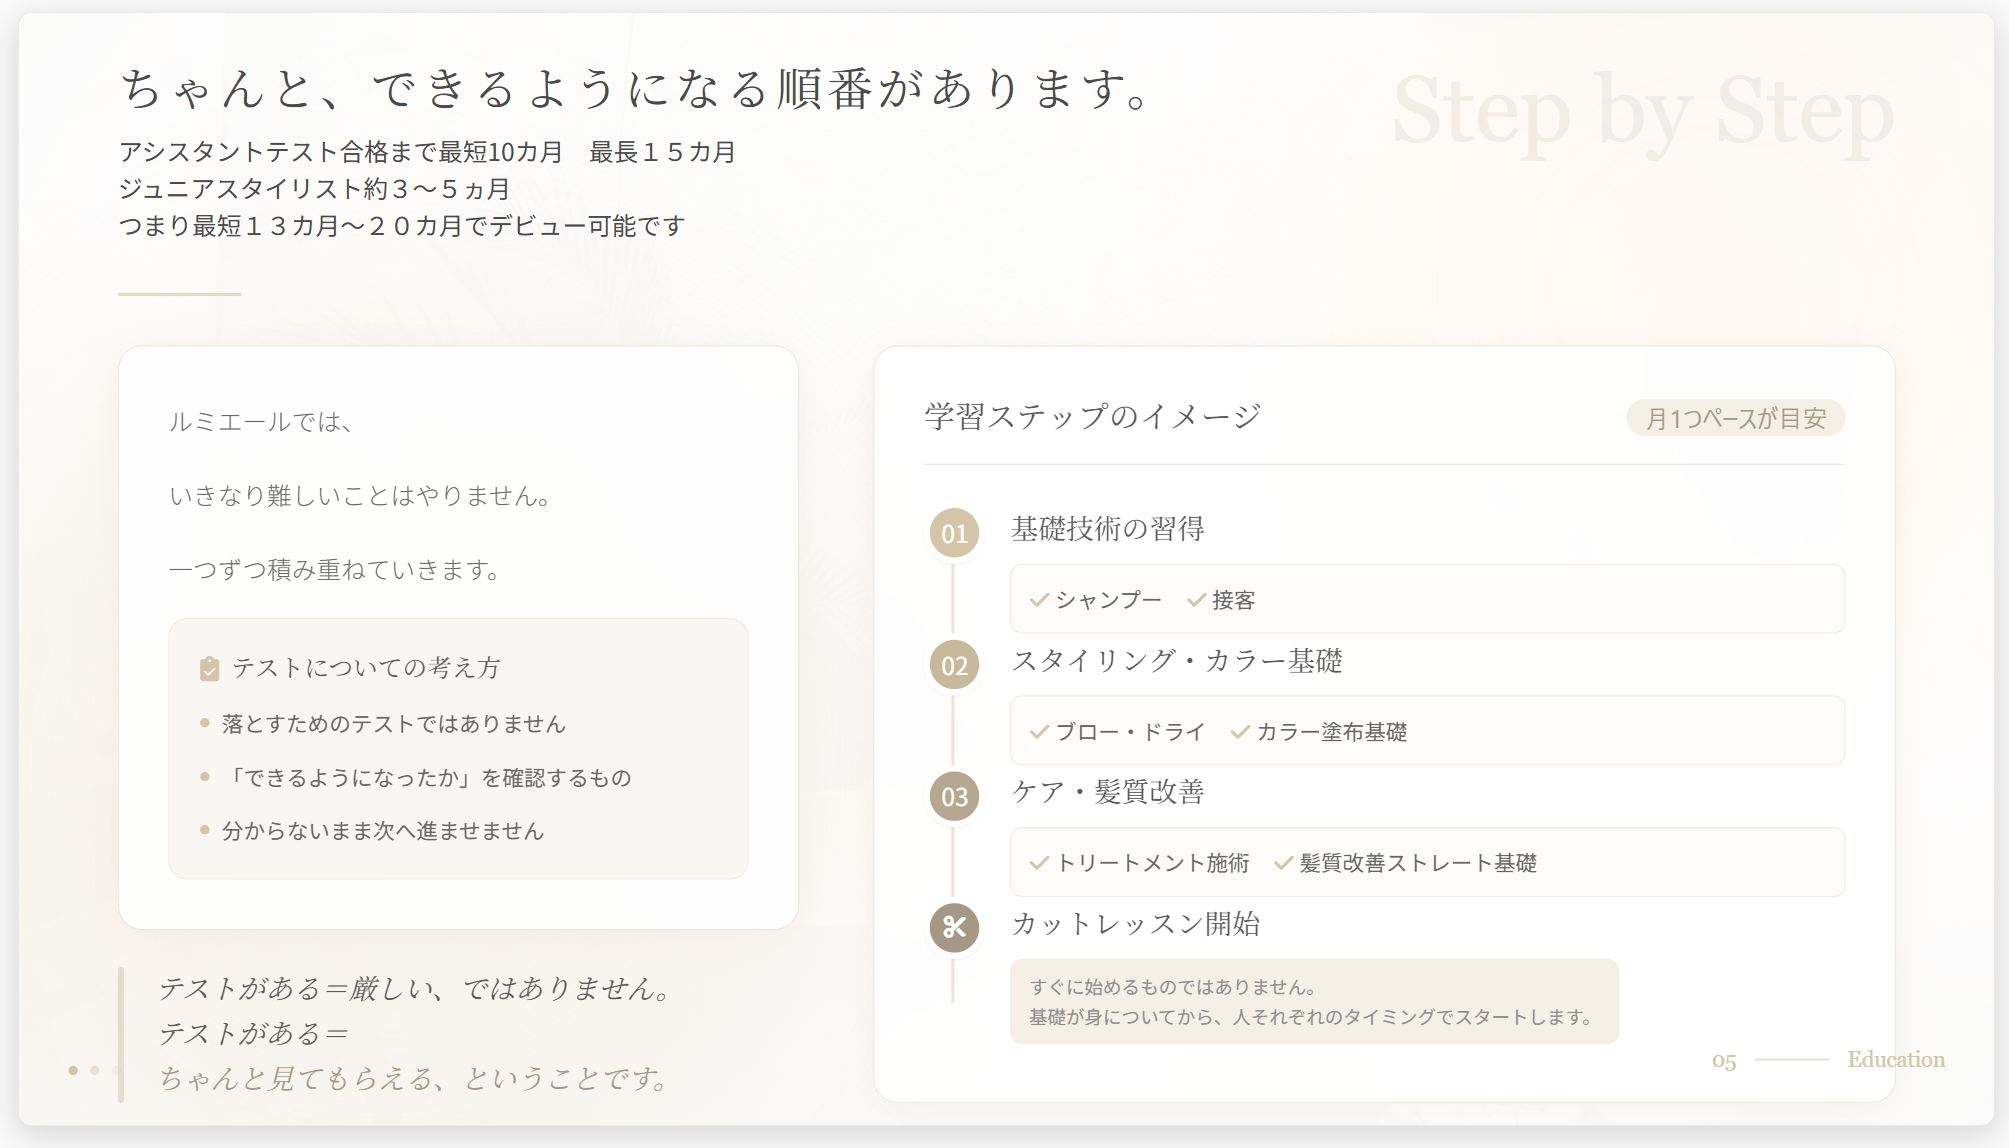Click the スタイリング・カラー基礎 step heading
Viewport: 2009px width, 1148px height.
tap(1176, 661)
